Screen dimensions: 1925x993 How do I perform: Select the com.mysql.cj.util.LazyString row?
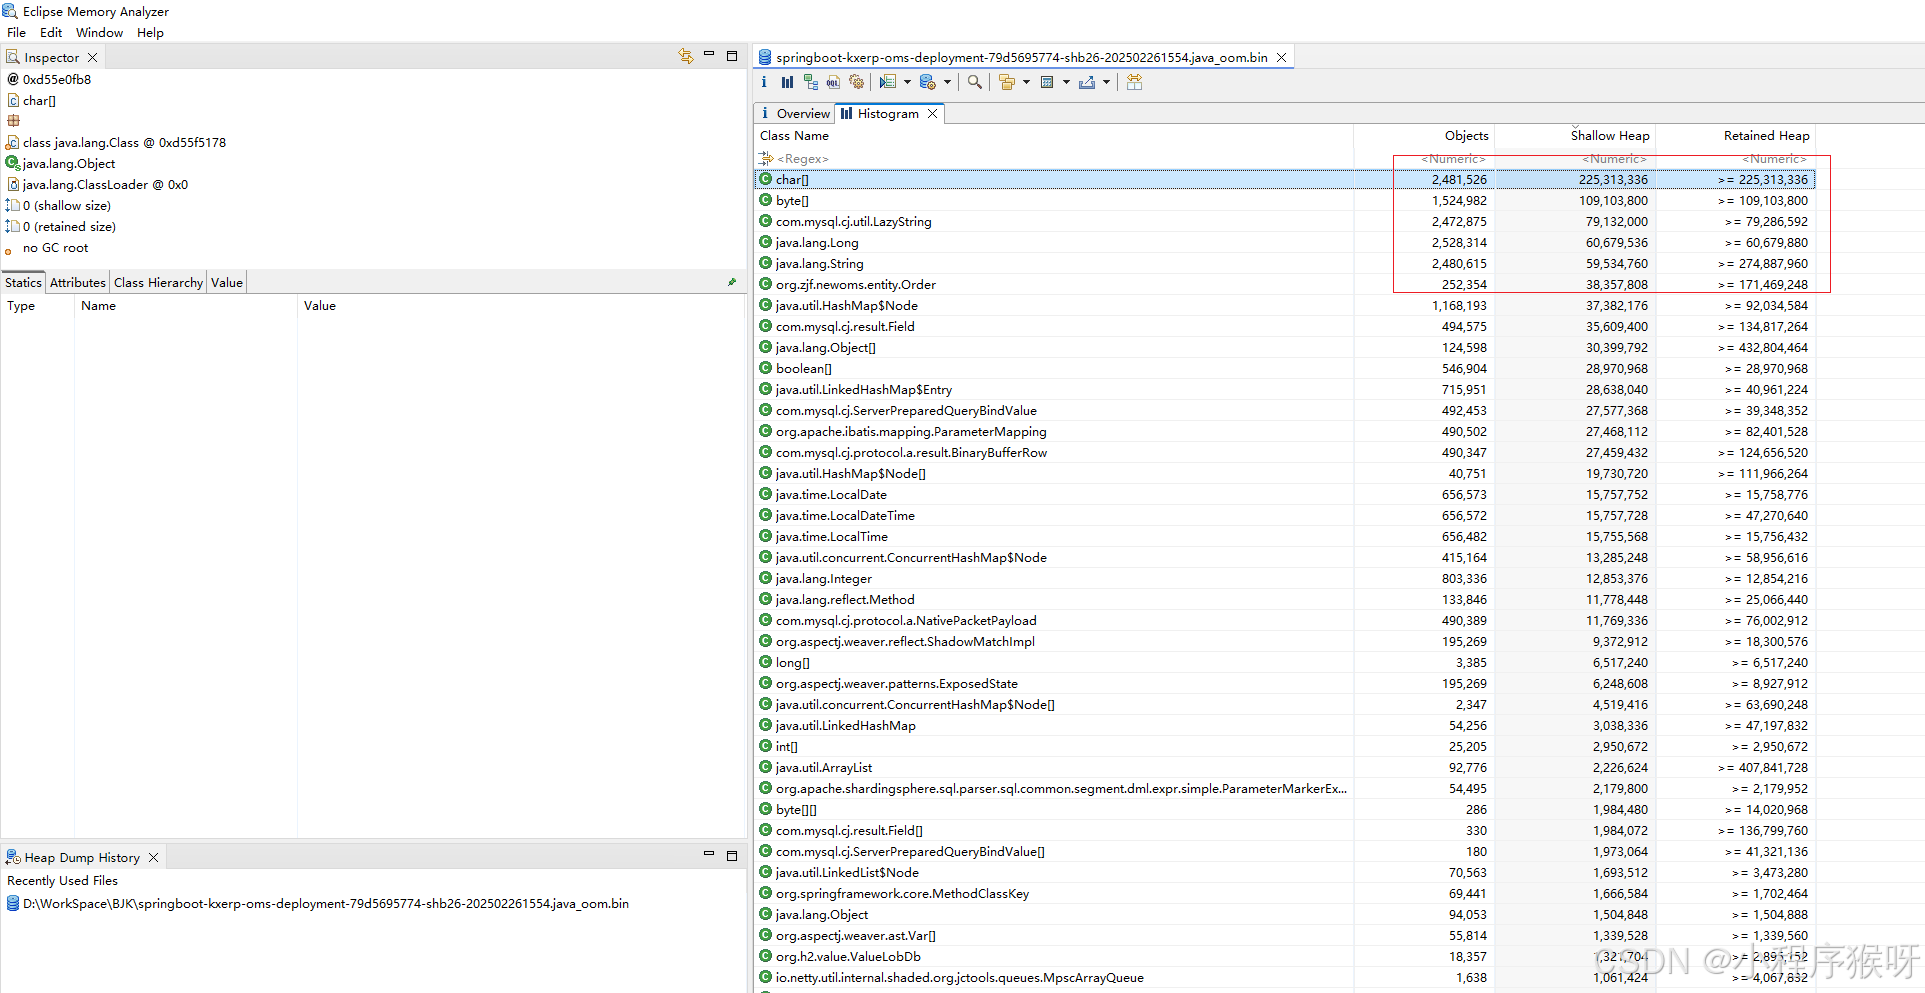1285,221
